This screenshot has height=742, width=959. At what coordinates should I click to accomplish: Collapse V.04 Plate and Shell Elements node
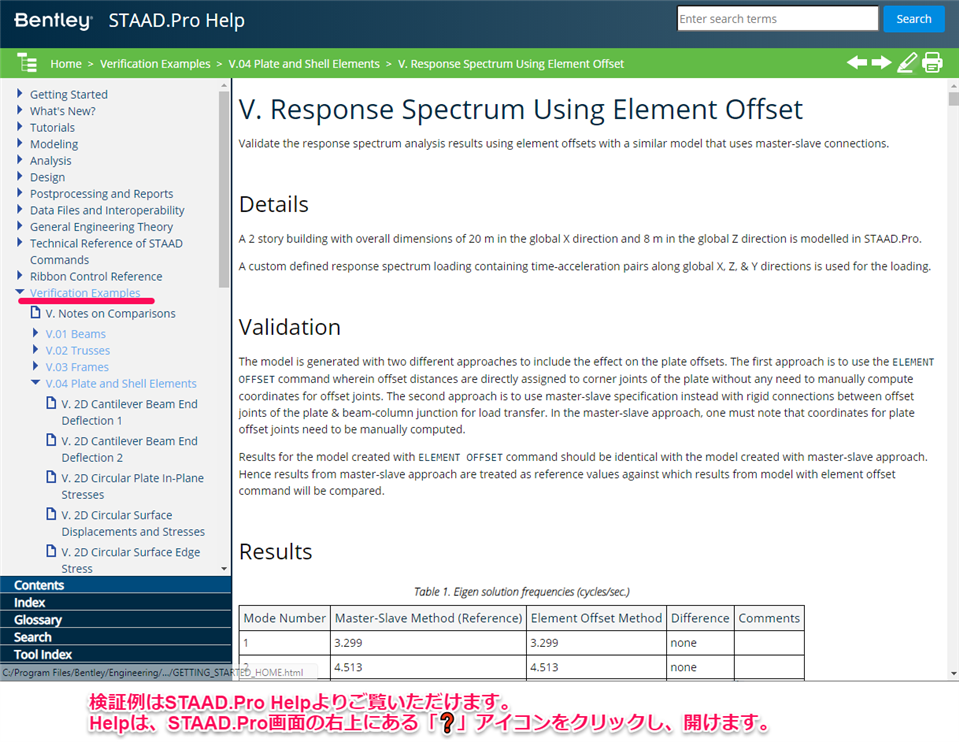[35, 382]
